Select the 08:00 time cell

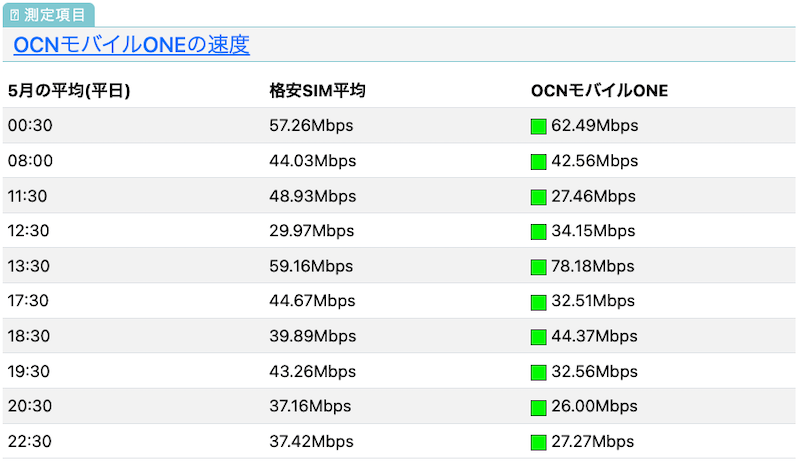[x=30, y=161]
